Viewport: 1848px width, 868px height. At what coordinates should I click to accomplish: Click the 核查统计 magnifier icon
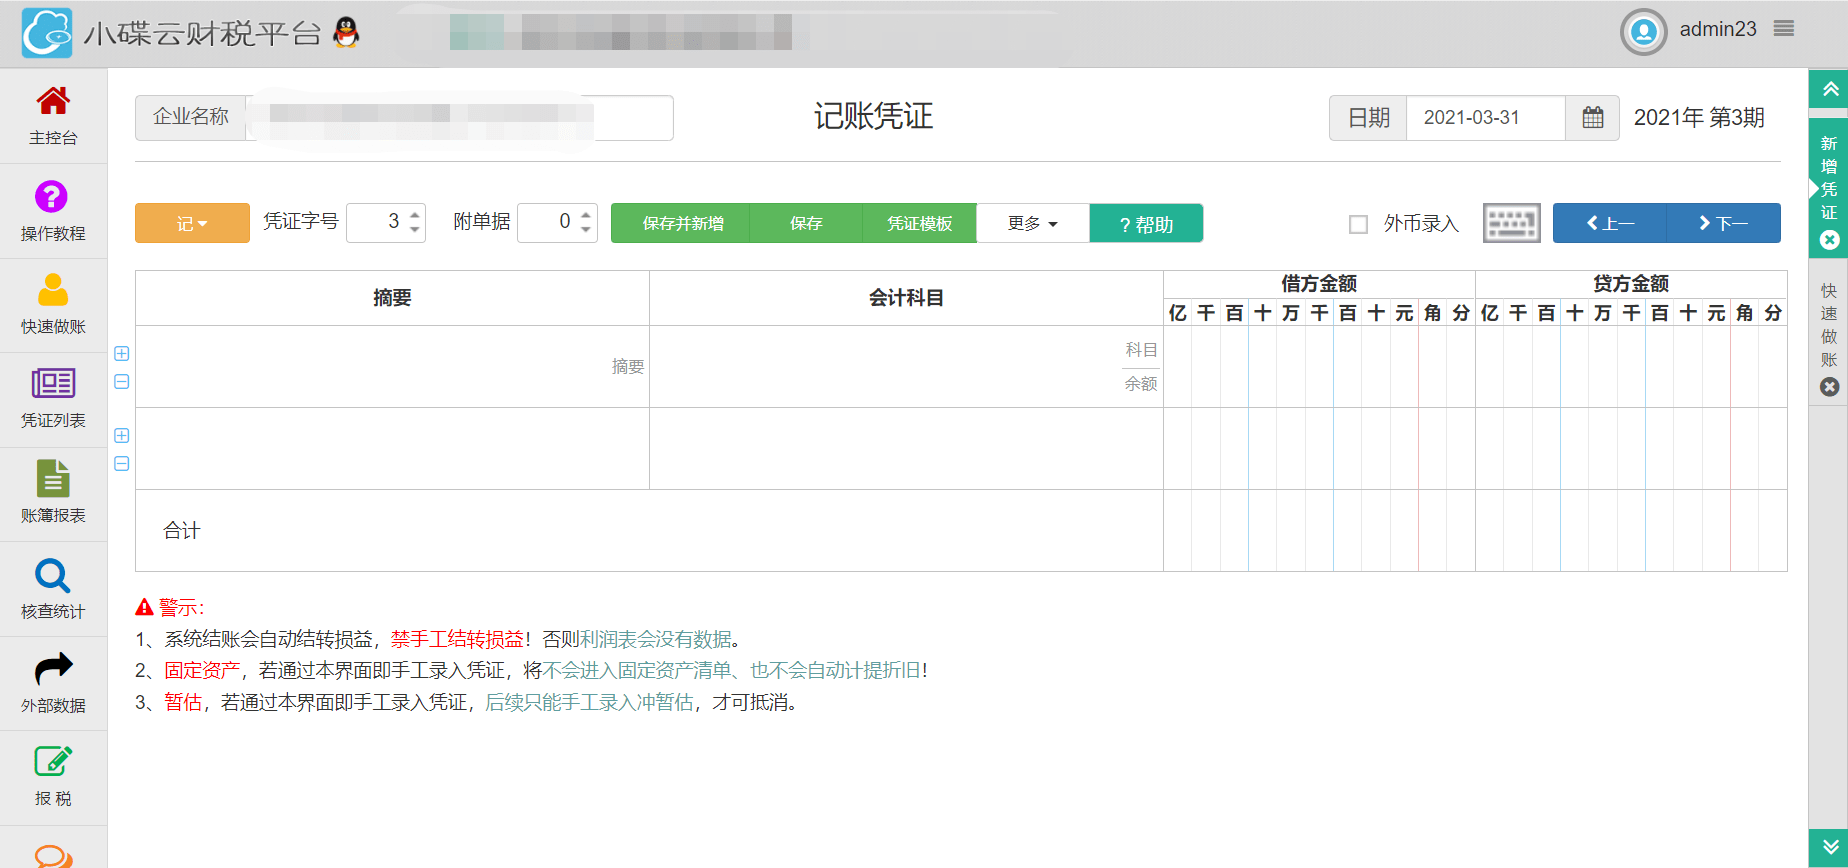pos(53,576)
